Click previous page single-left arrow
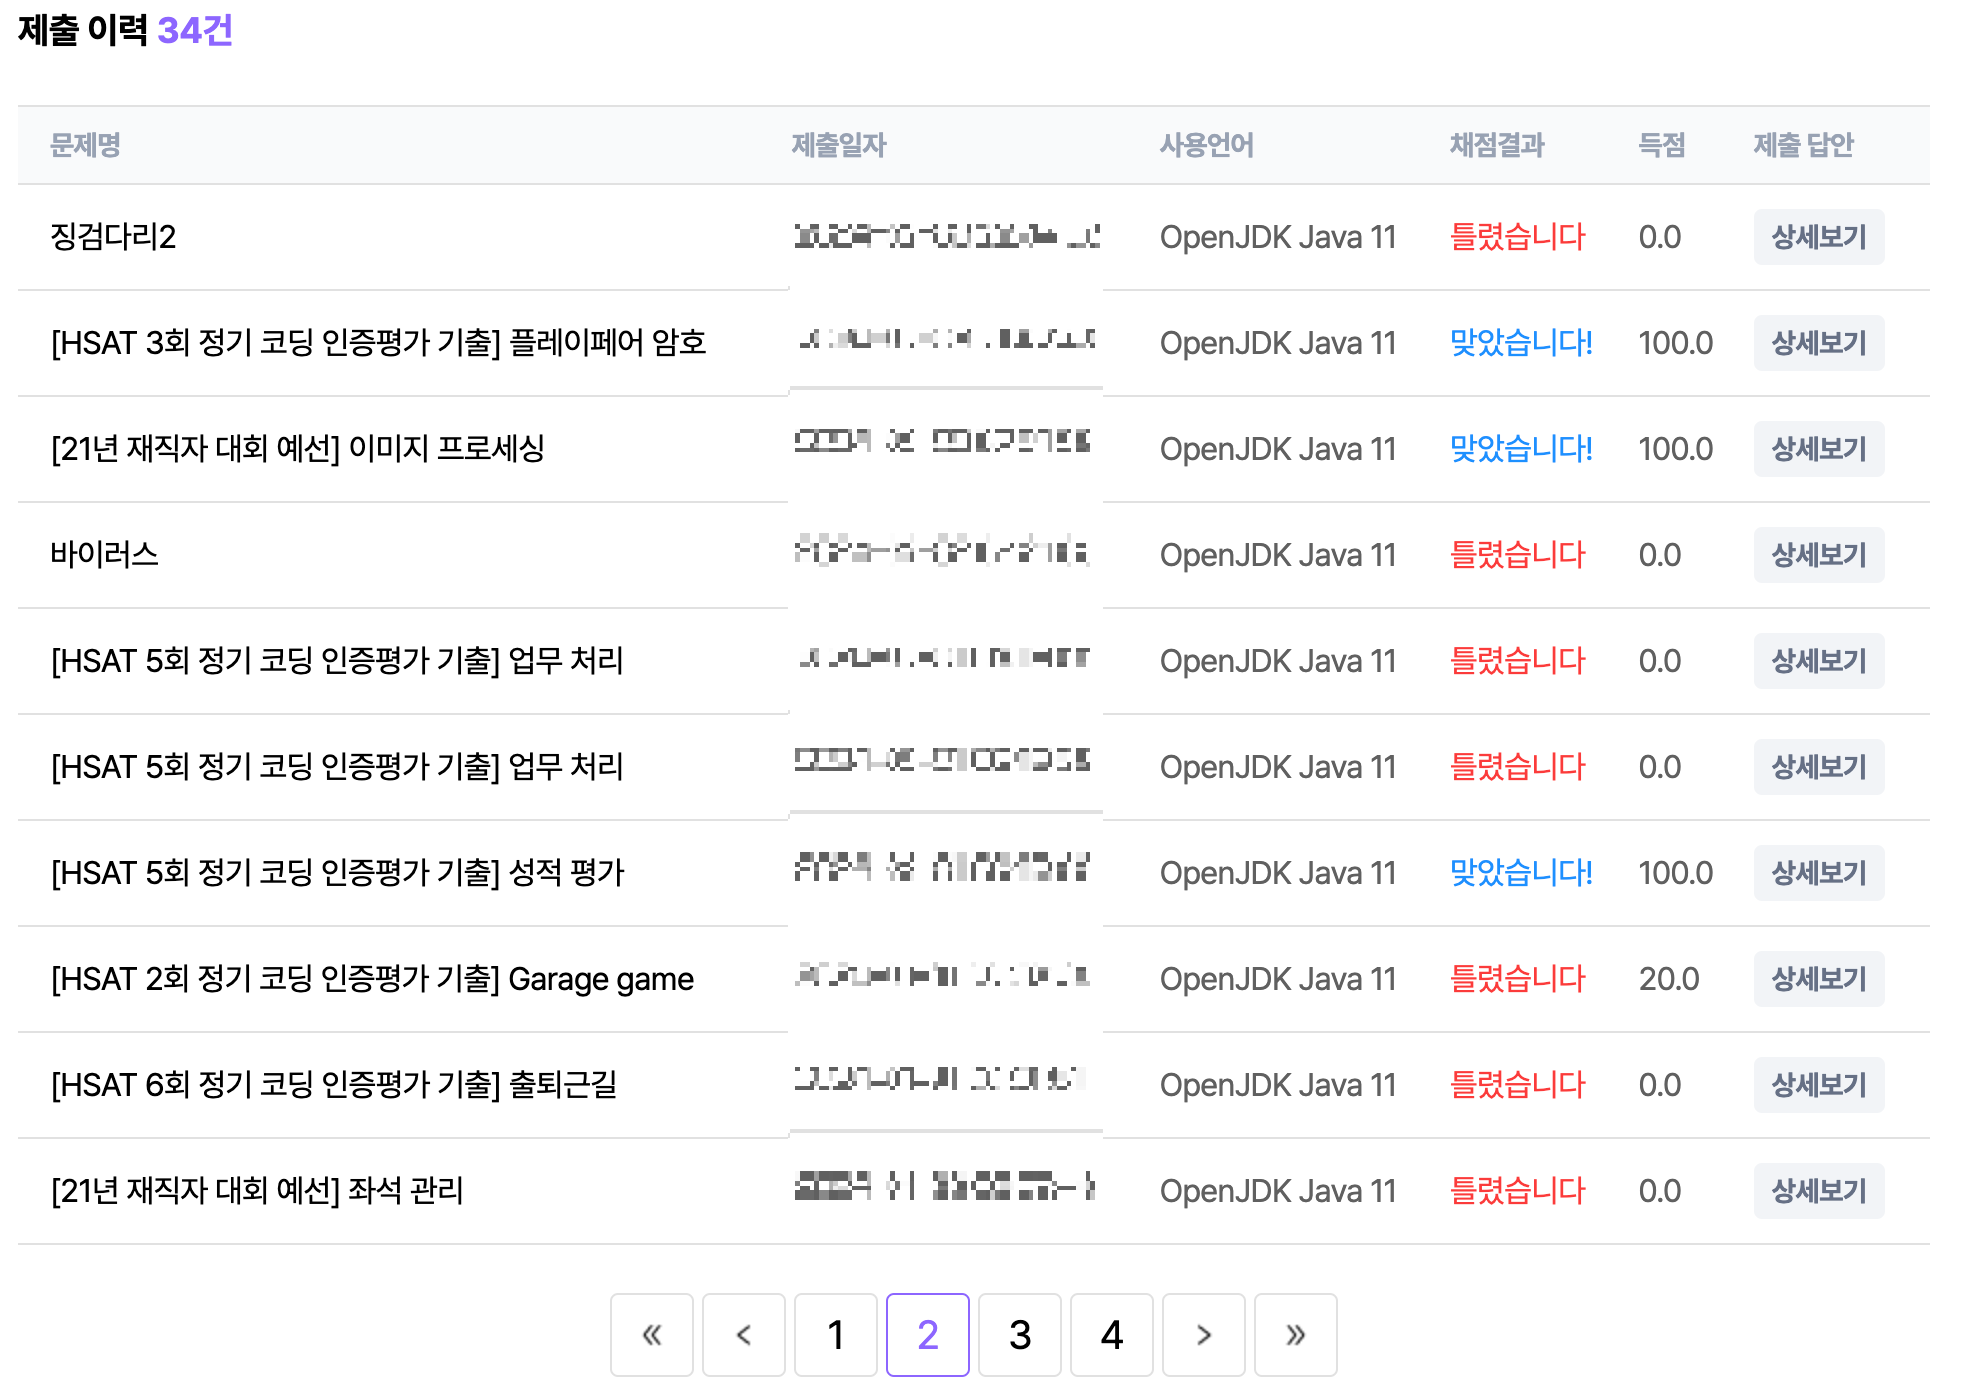Viewport: 1964px width, 1400px height. 743,1335
